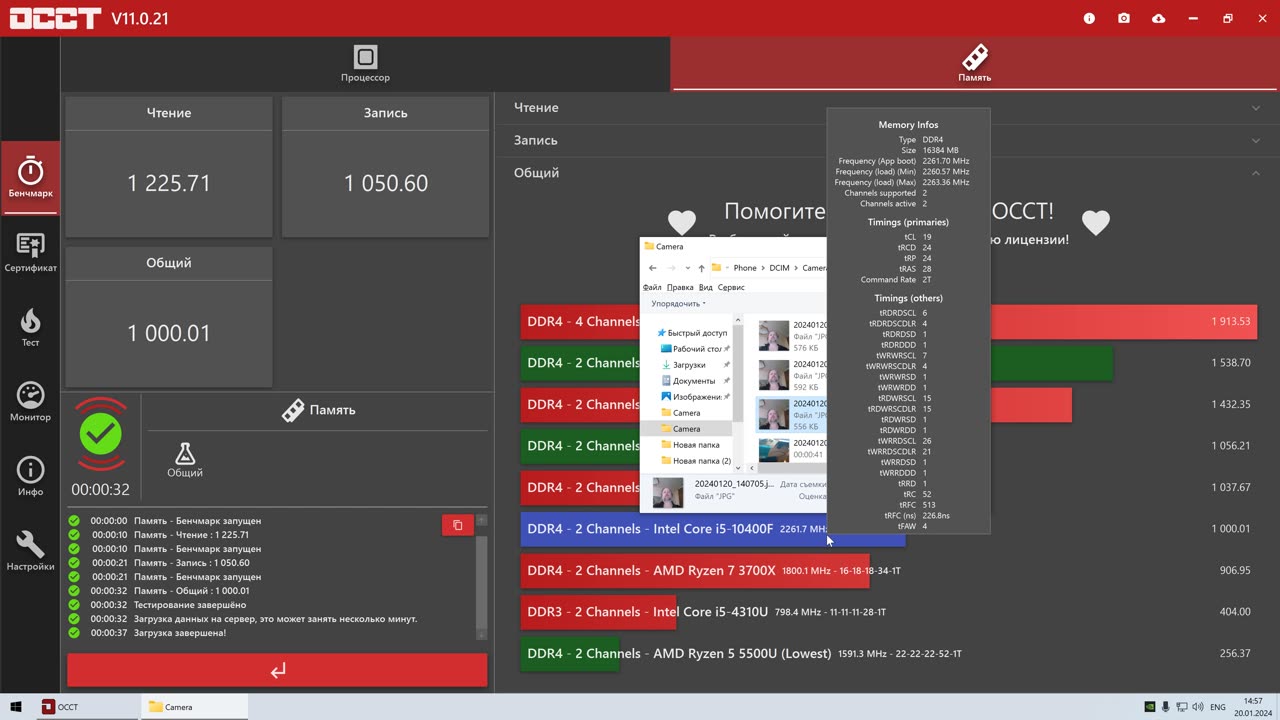Click Phone in Camera address breadcrumb
This screenshot has height=720, width=1280.
[x=745, y=268]
